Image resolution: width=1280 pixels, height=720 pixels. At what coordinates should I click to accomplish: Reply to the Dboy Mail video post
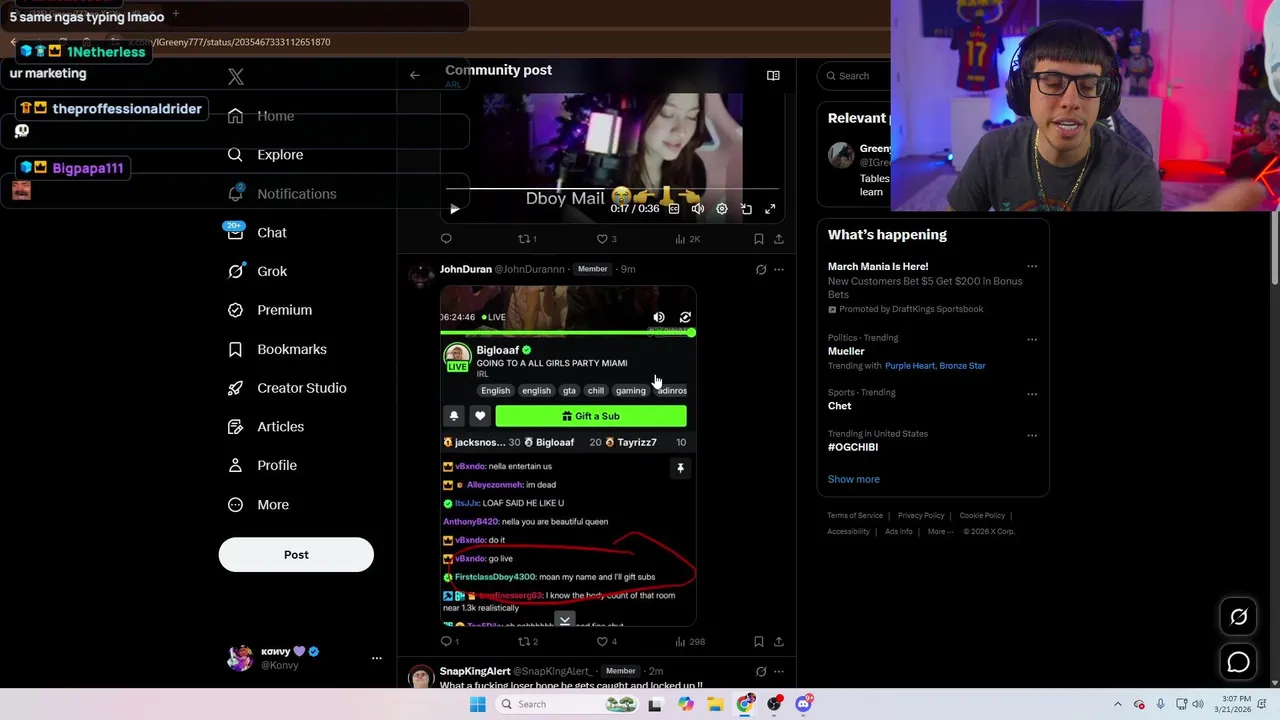click(446, 239)
